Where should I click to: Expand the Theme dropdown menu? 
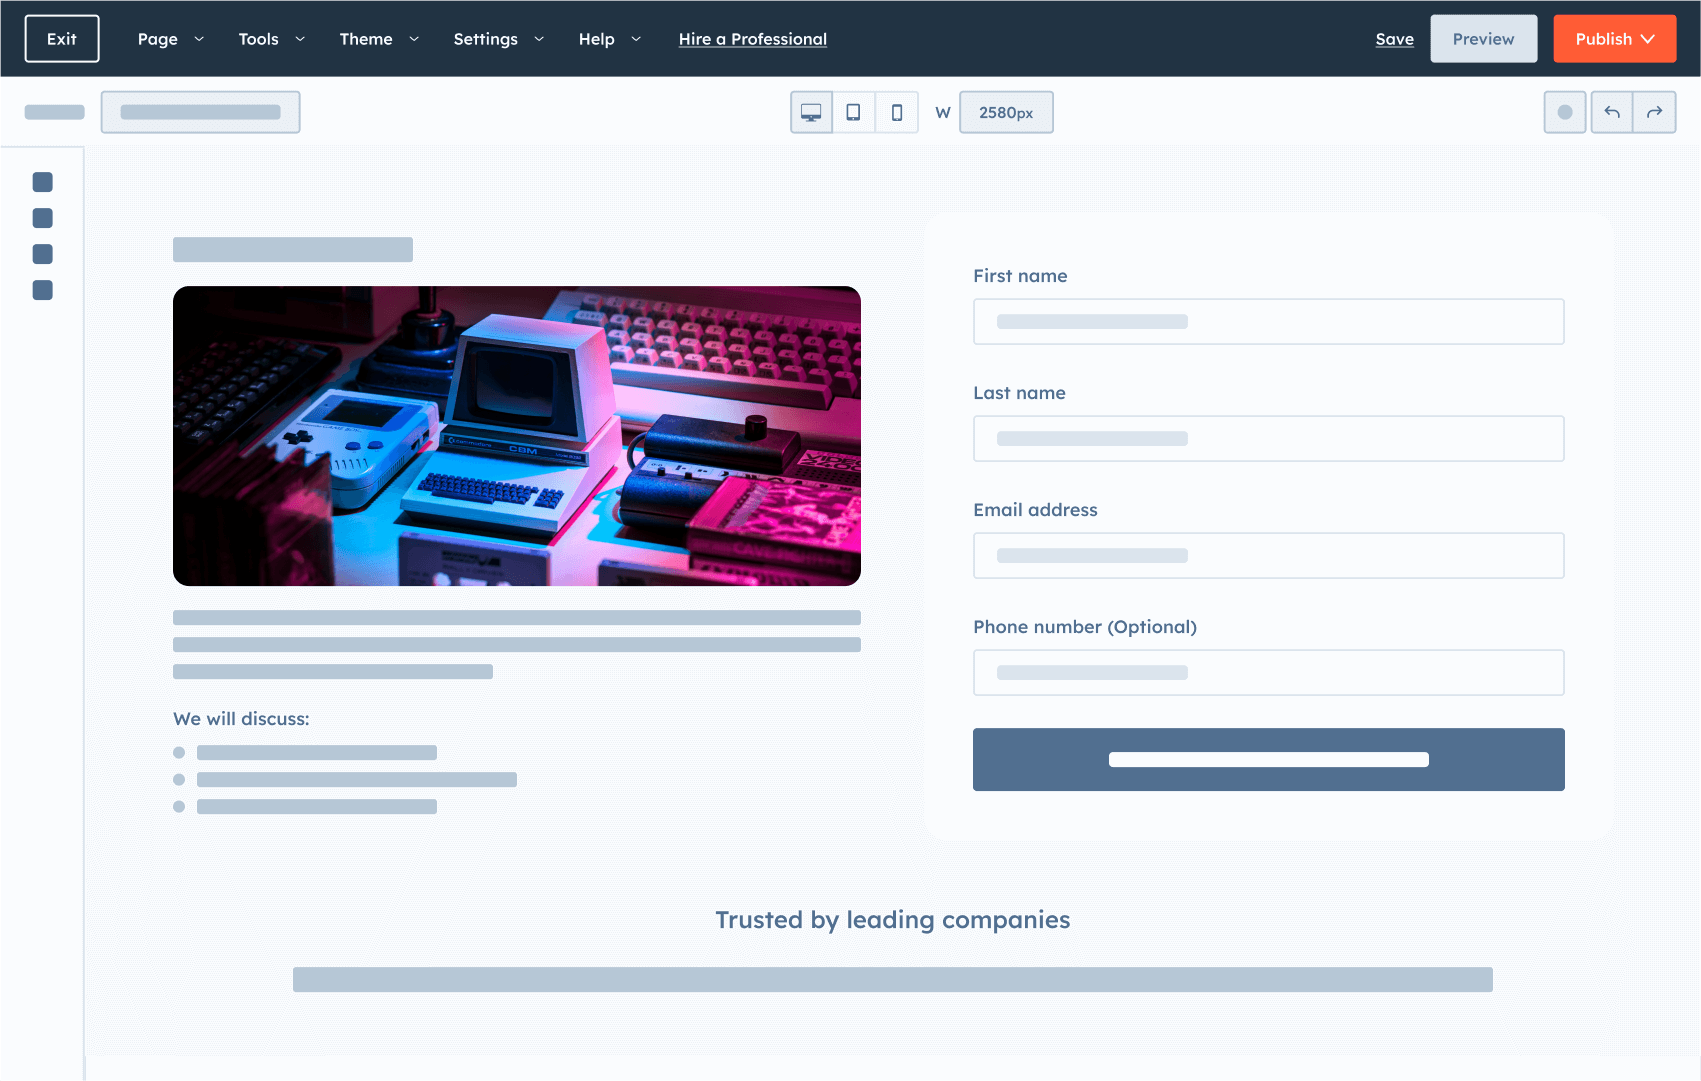pyautogui.click(x=378, y=39)
